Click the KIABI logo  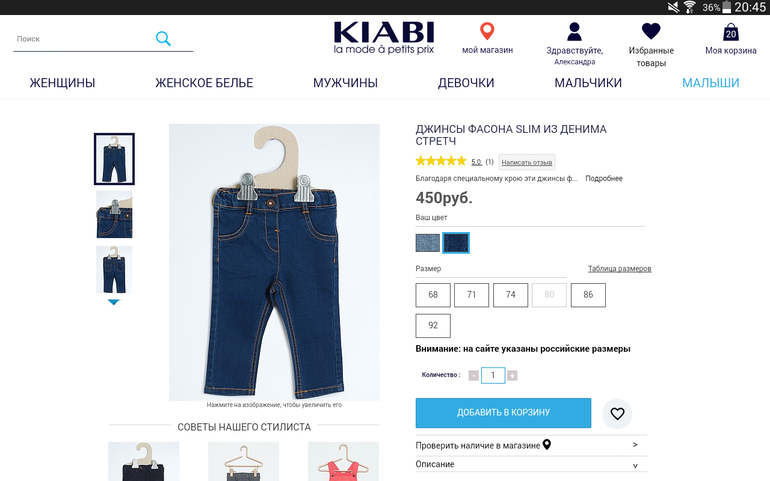point(384,37)
